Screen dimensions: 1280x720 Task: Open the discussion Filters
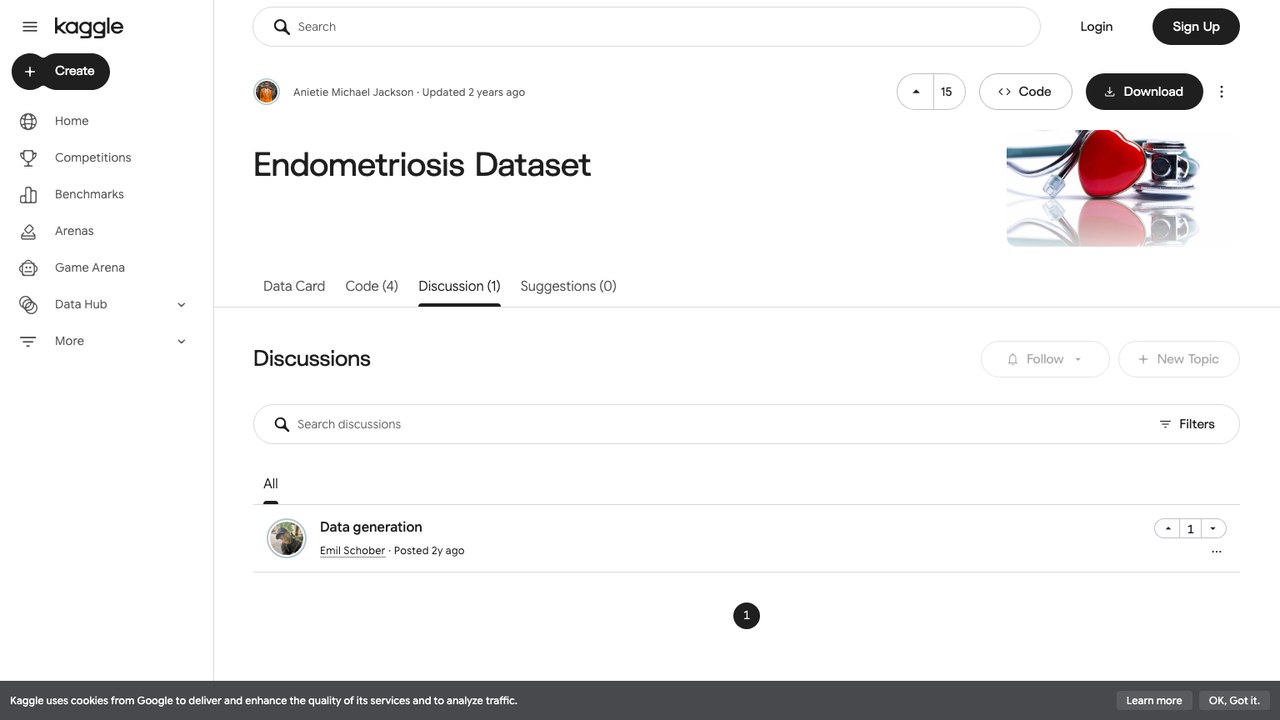click(x=1187, y=424)
